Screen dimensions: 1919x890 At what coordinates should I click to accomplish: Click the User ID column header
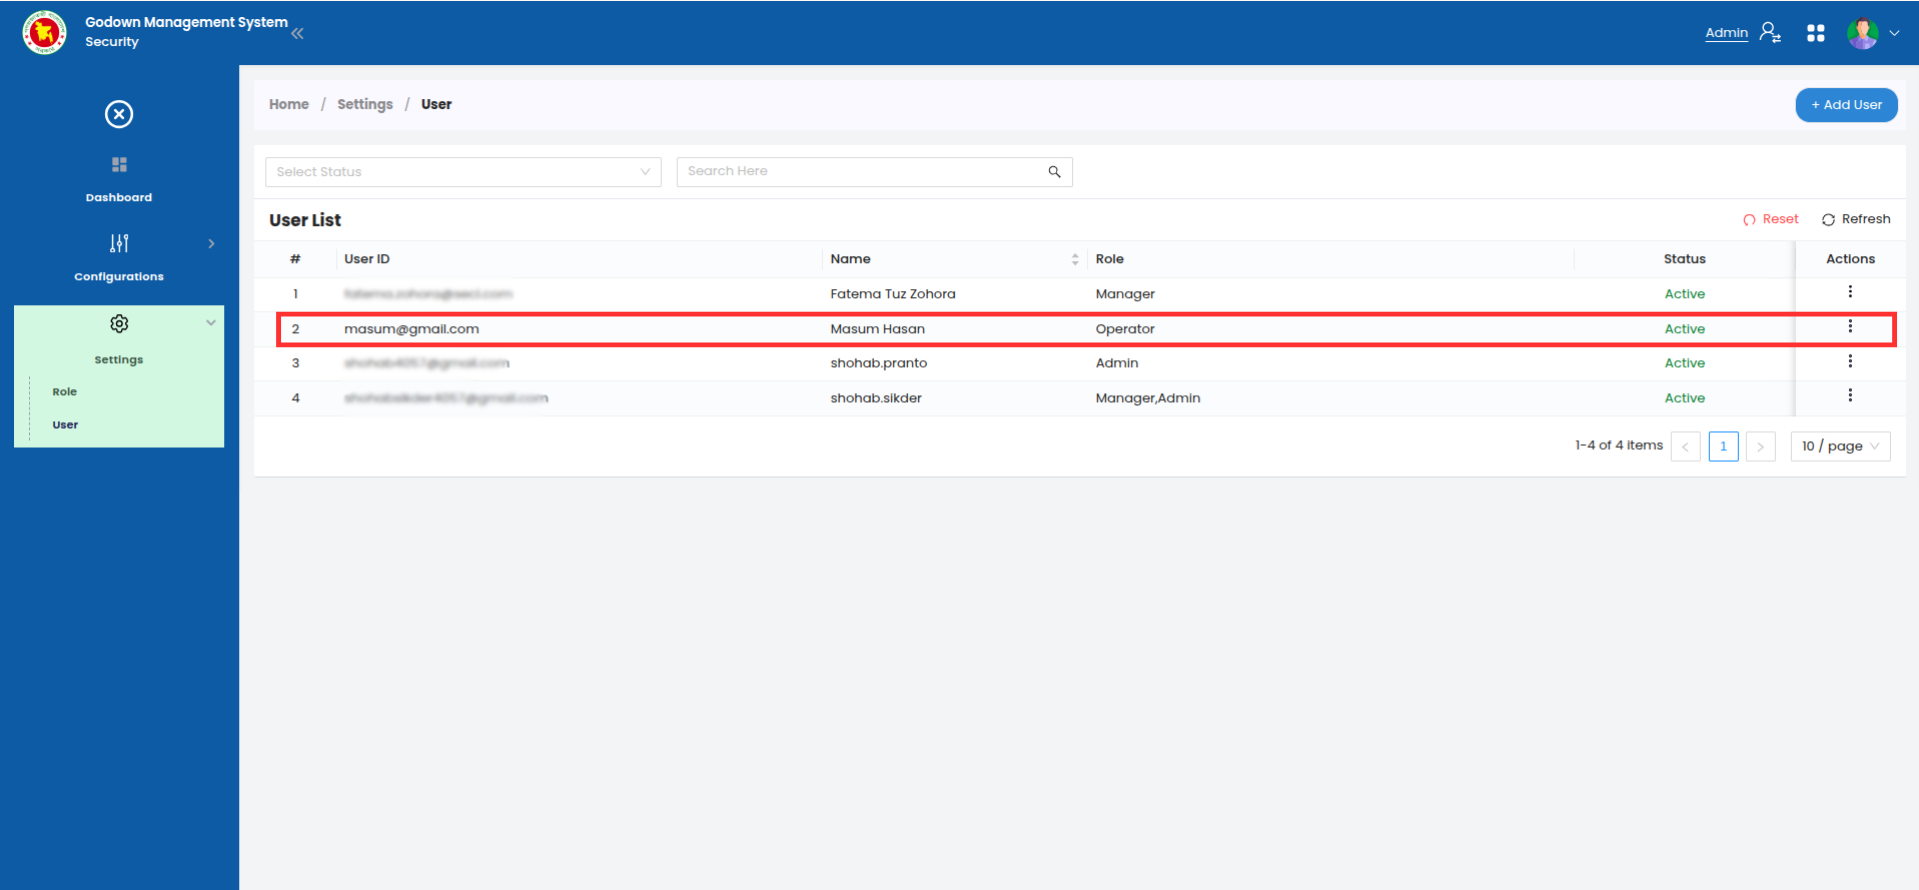[367, 259]
